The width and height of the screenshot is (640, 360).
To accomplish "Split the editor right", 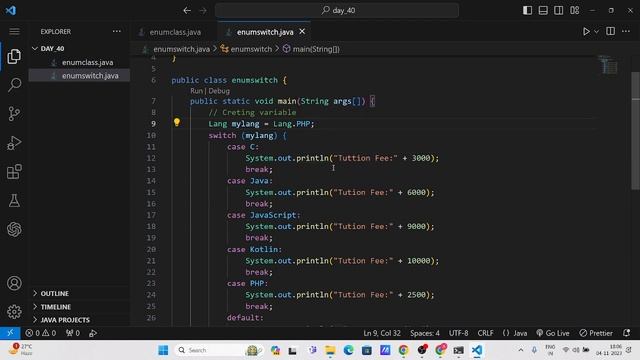I will [611, 31].
